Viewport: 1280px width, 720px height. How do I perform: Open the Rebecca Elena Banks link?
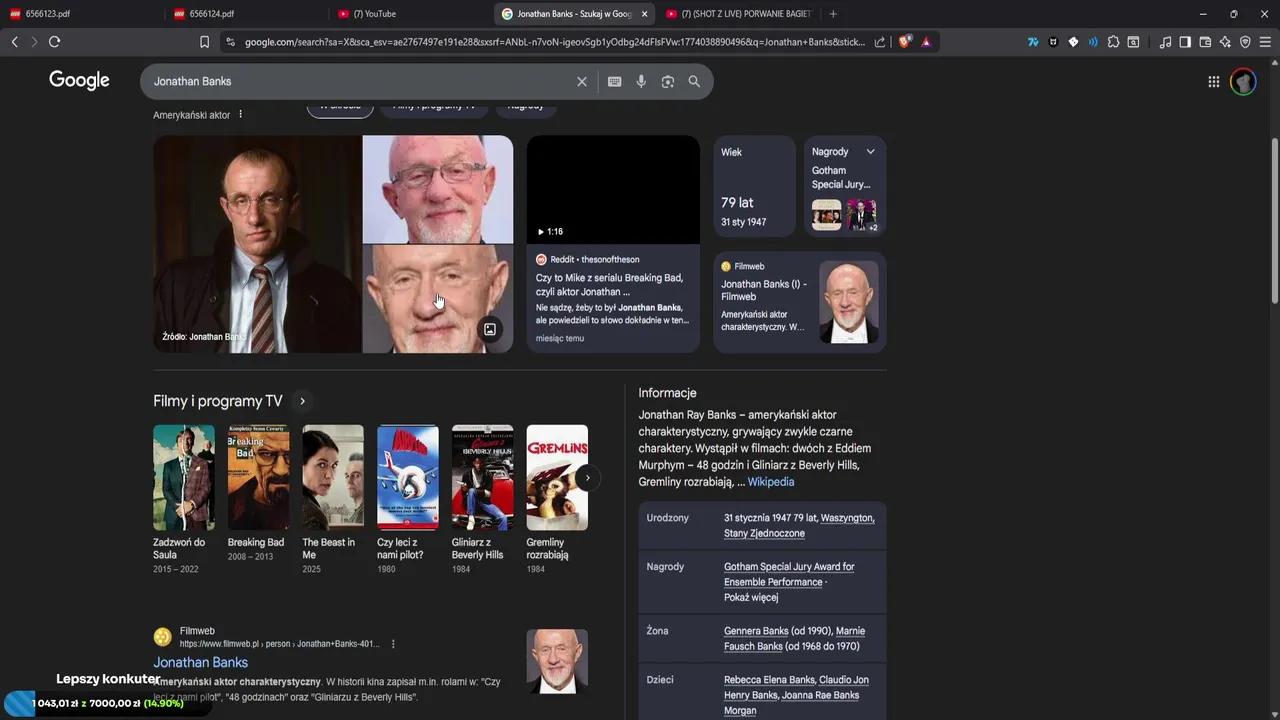click(769, 680)
